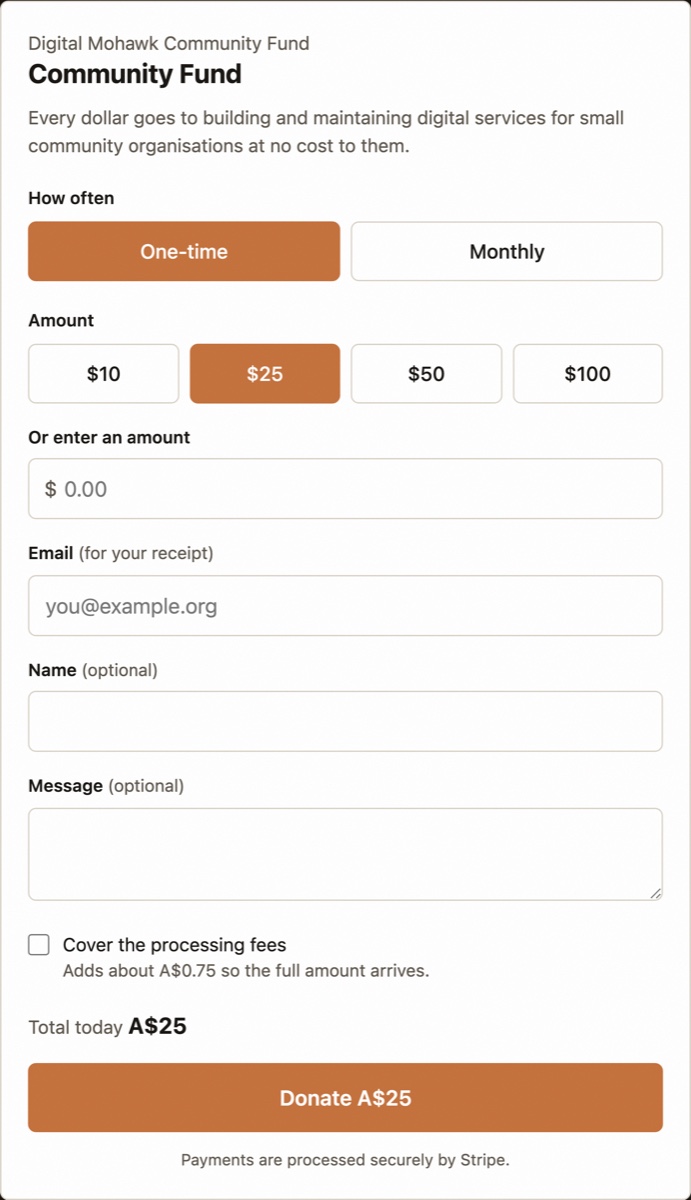
Task: Click the Stripe secure payments note
Action: (345, 1160)
